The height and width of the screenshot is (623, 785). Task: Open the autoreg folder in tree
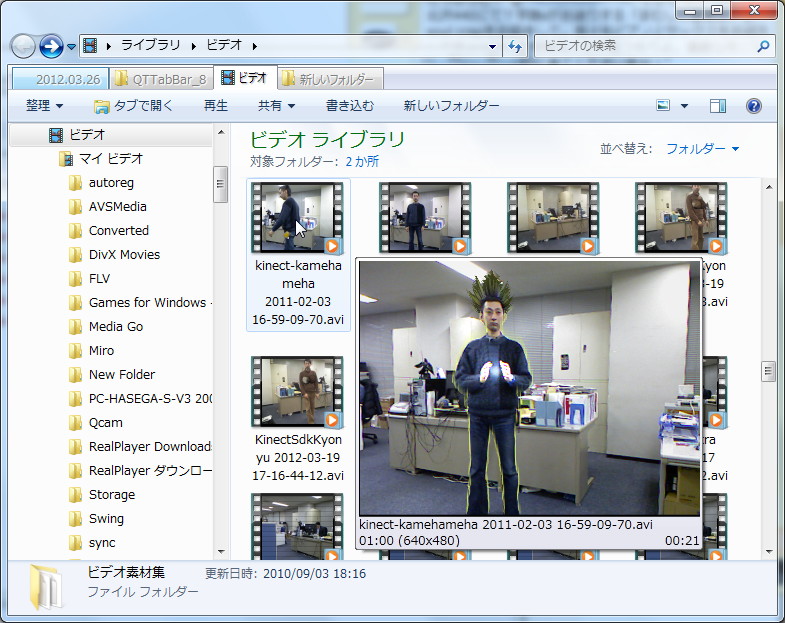click(x=111, y=183)
